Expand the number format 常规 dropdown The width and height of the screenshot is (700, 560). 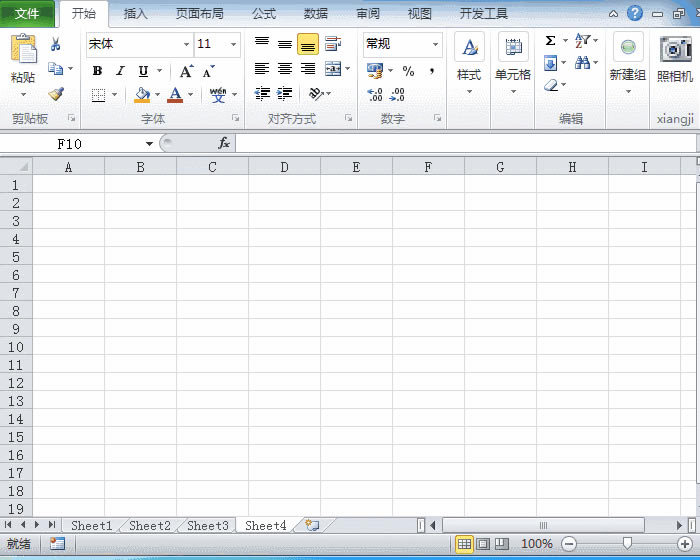[x=435, y=44]
